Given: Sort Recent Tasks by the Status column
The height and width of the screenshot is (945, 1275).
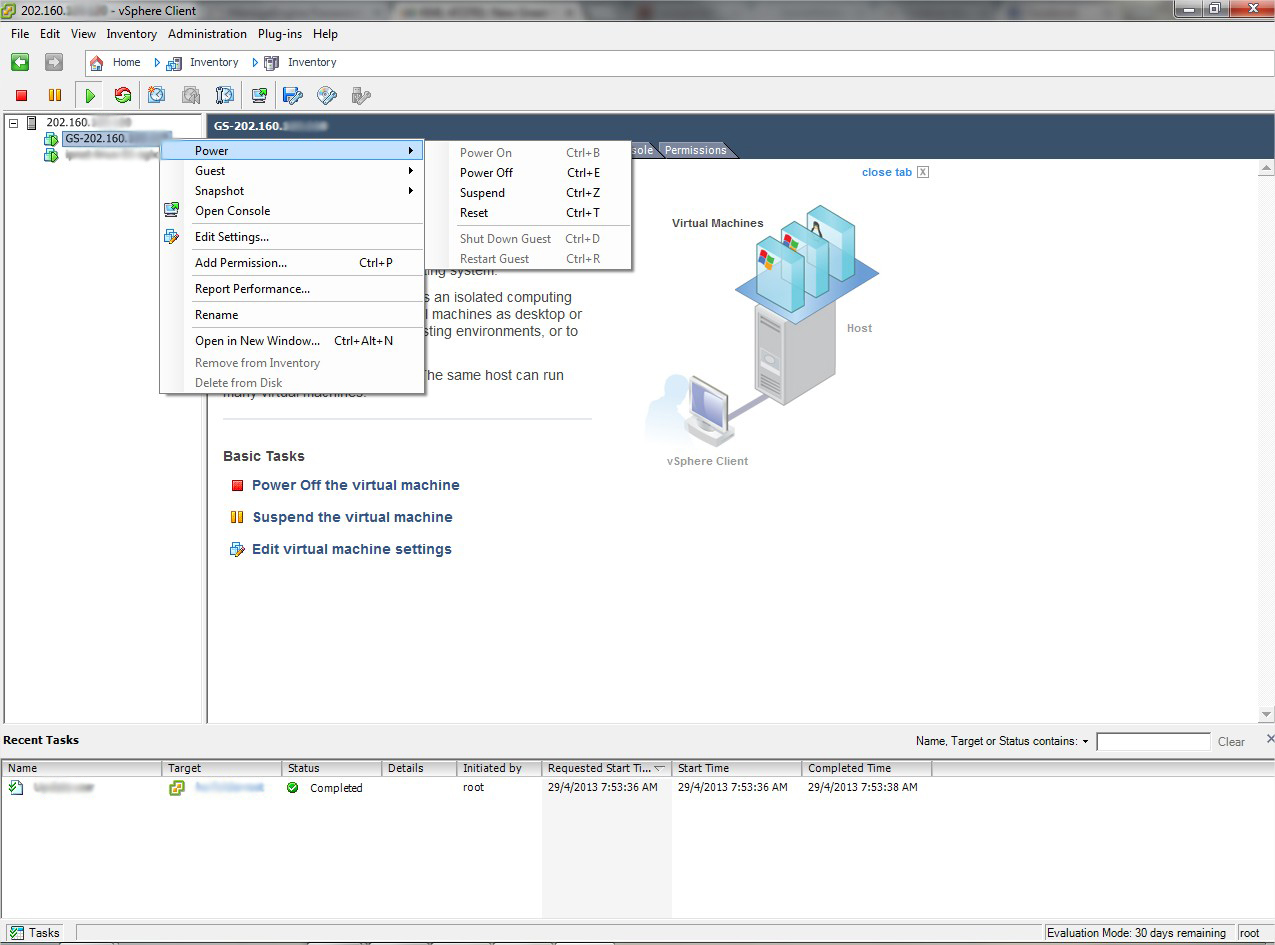Looking at the screenshot, I should [332, 768].
